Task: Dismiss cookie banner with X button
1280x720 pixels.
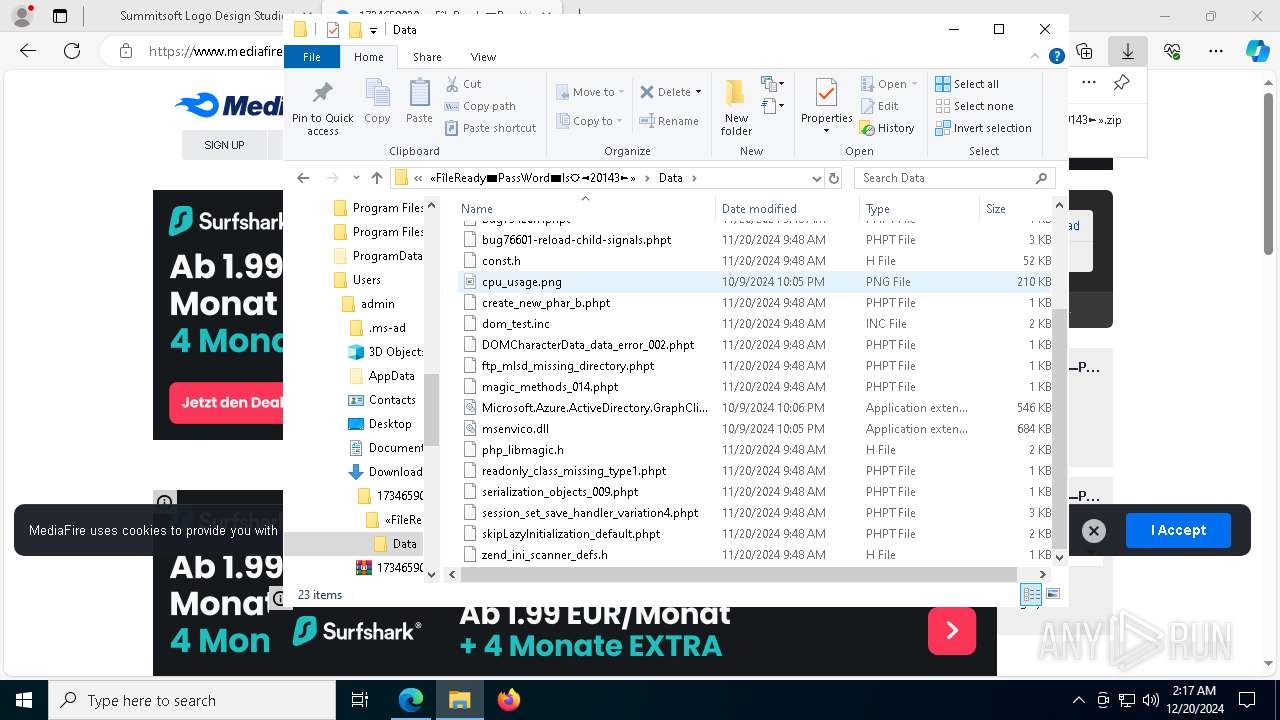Action: 1094,531
